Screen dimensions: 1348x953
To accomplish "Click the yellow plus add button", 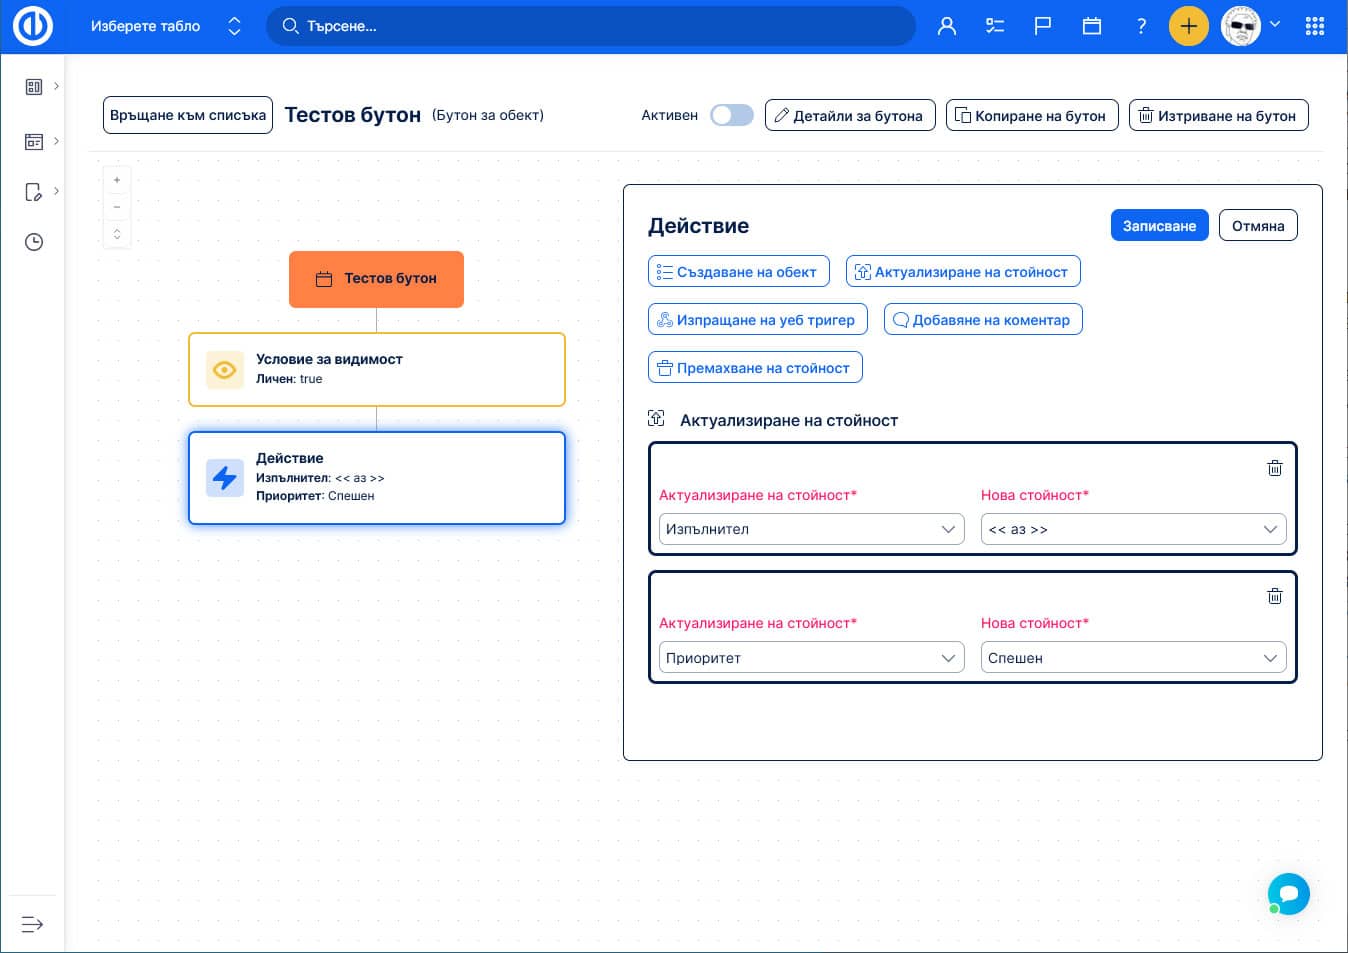I will point(1188,26).
